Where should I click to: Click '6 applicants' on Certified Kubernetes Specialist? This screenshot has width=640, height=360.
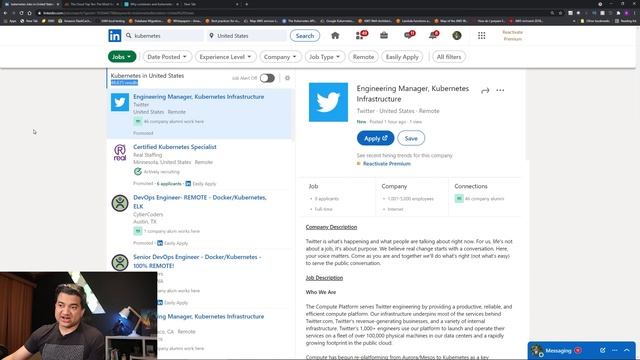[169, 184]
